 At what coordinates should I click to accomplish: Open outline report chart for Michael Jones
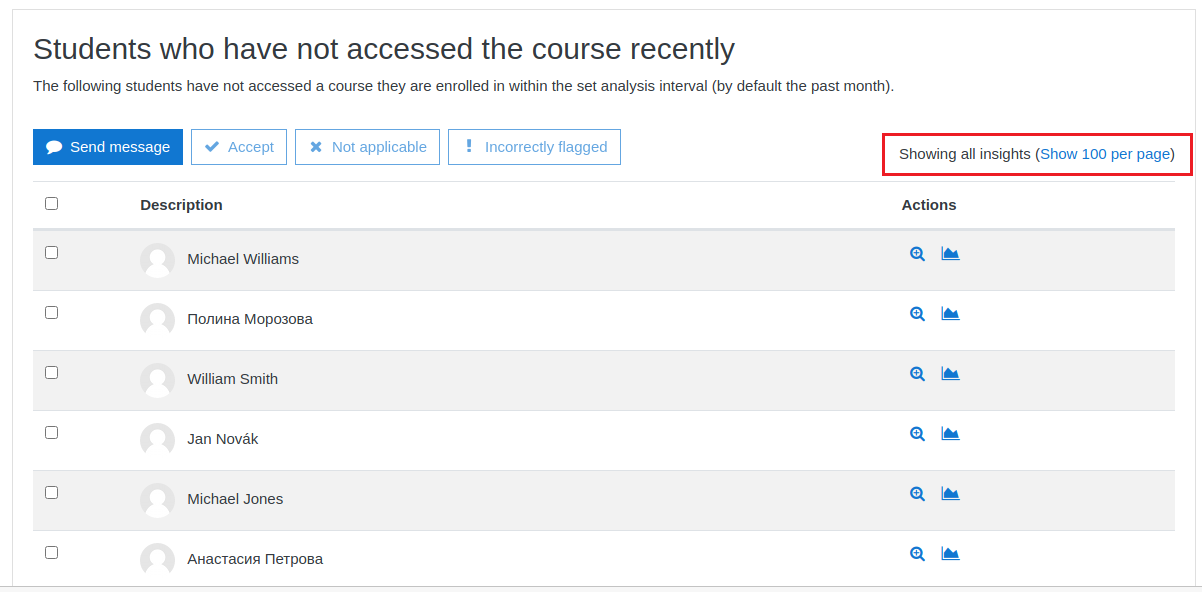950,494
